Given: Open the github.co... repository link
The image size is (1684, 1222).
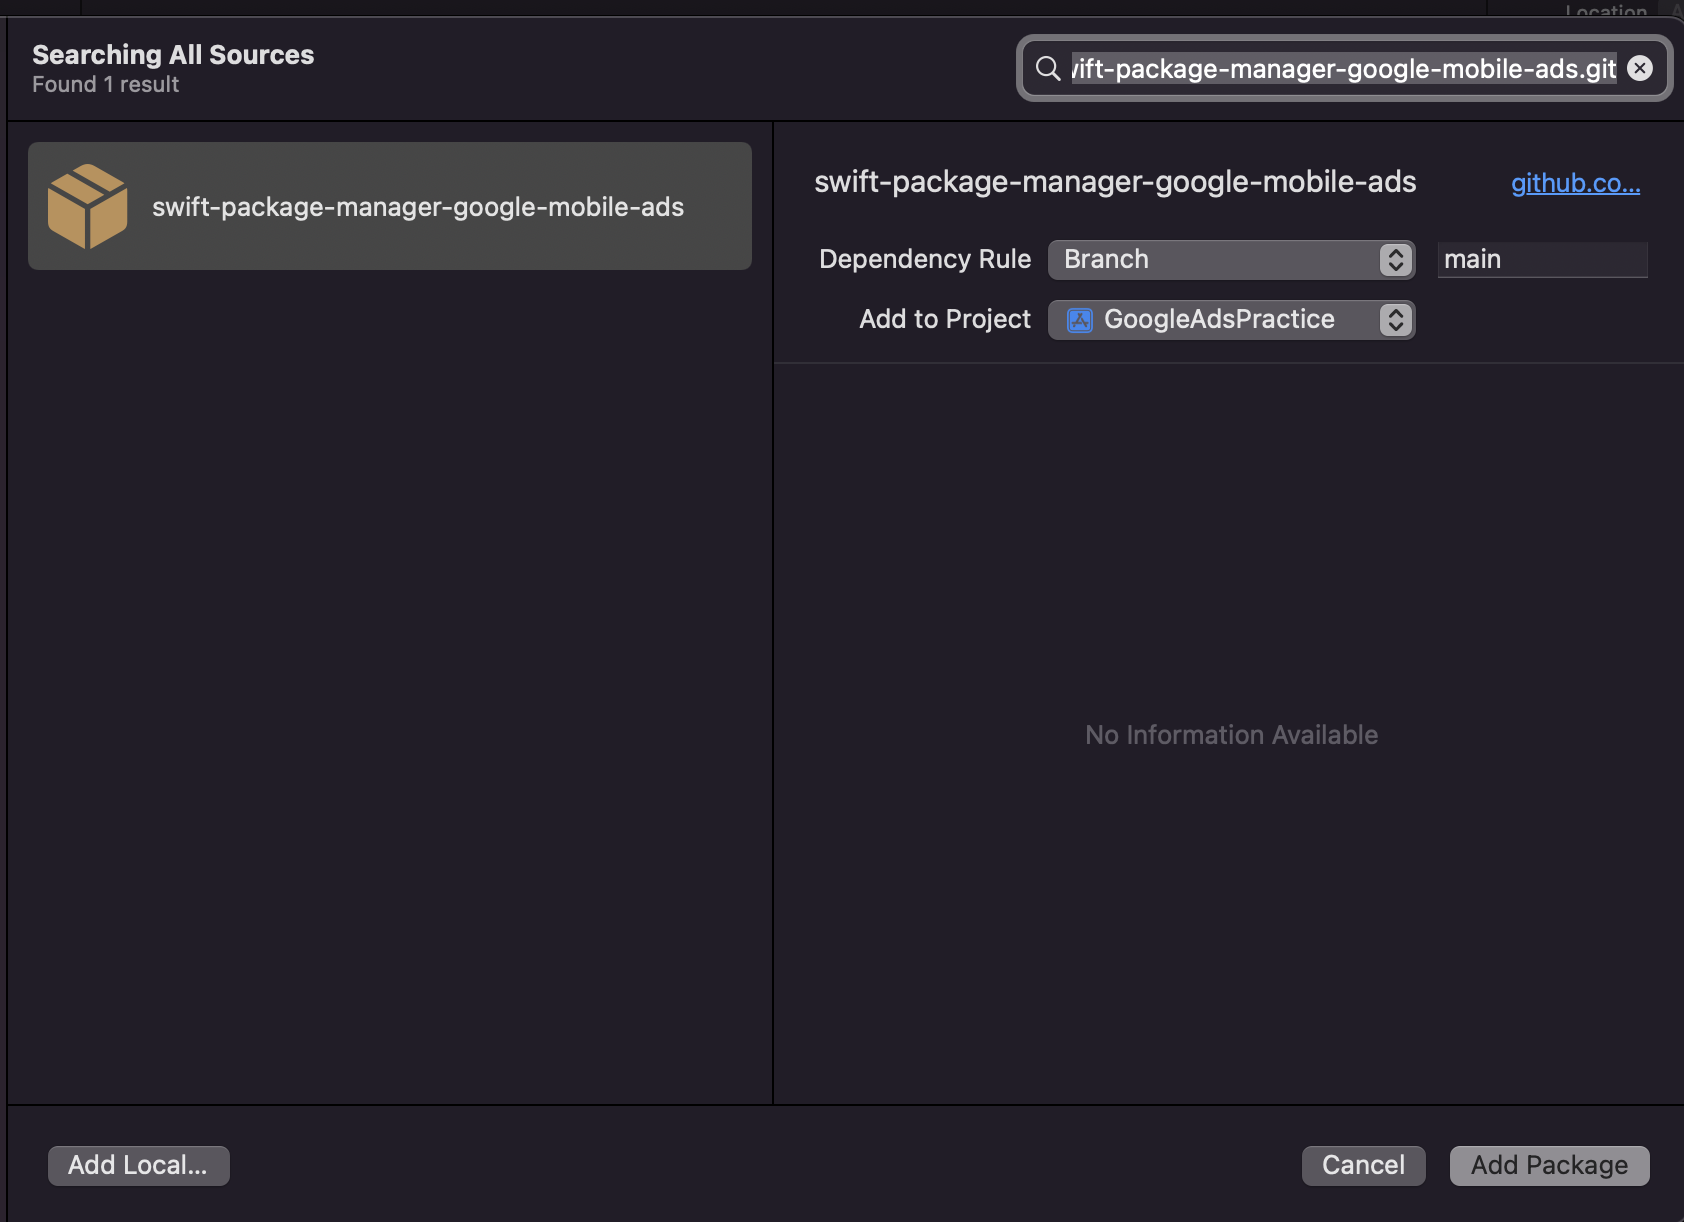Looking at the screenshot, I should pos(1575,183).
